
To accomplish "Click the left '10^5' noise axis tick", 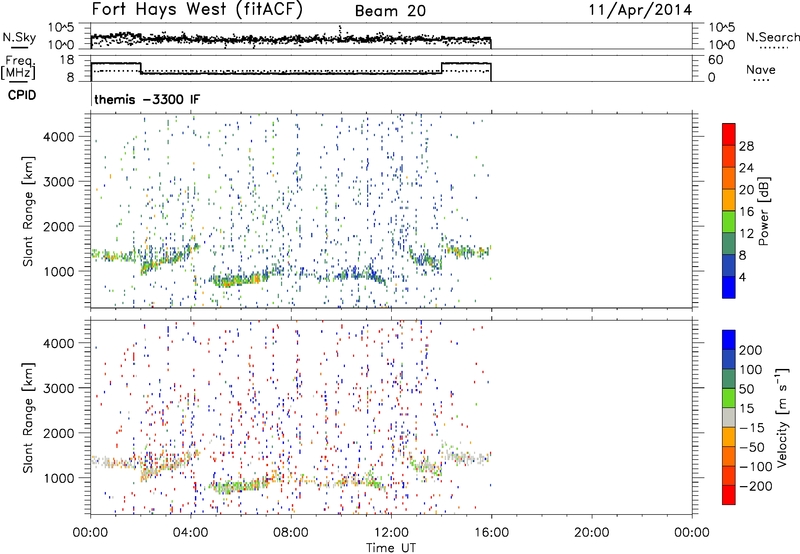I will [x=61, y=28].
